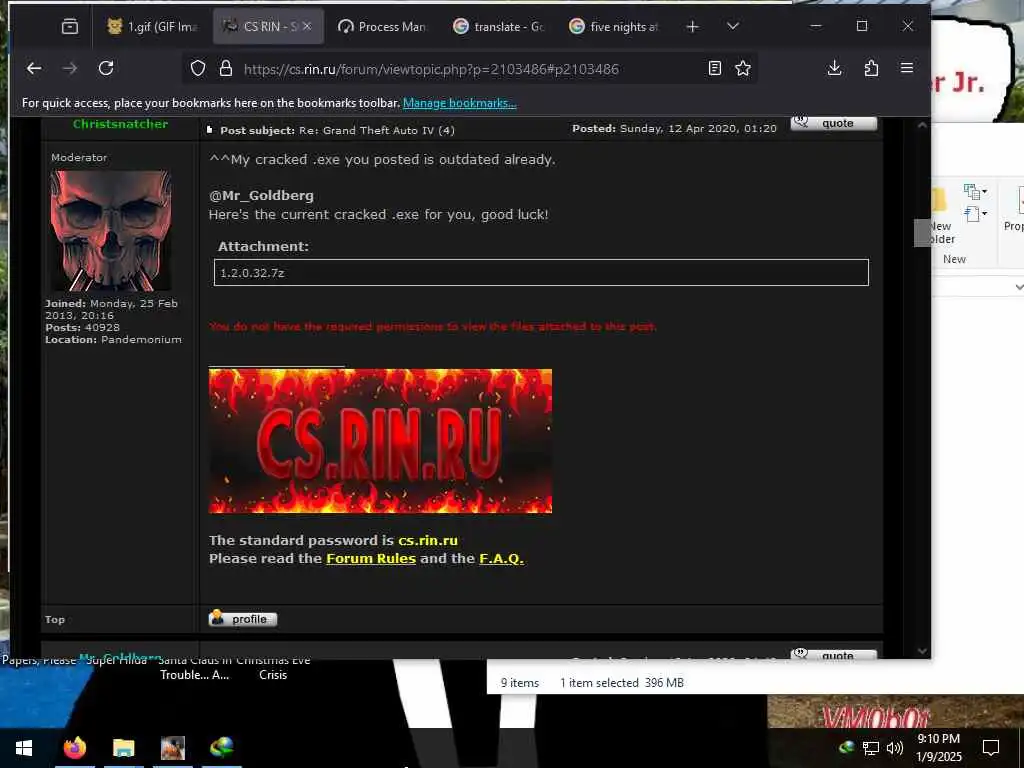This screenshot has width=1024, height=768.
Task: Click the page scrollbar up arrow
Action: click(x=922, y=125)
